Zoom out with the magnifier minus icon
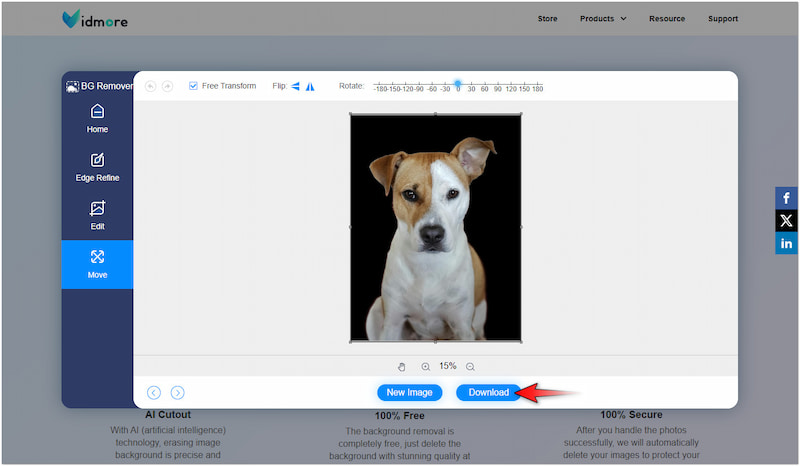Viewport: 800px width, 466px height. 470,367
